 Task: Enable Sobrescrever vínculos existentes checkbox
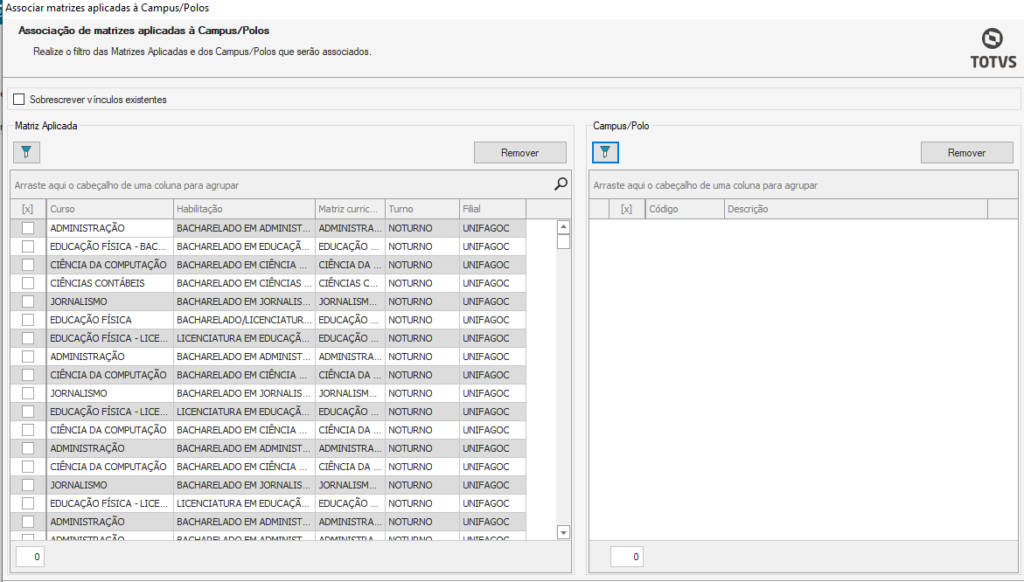19,100
